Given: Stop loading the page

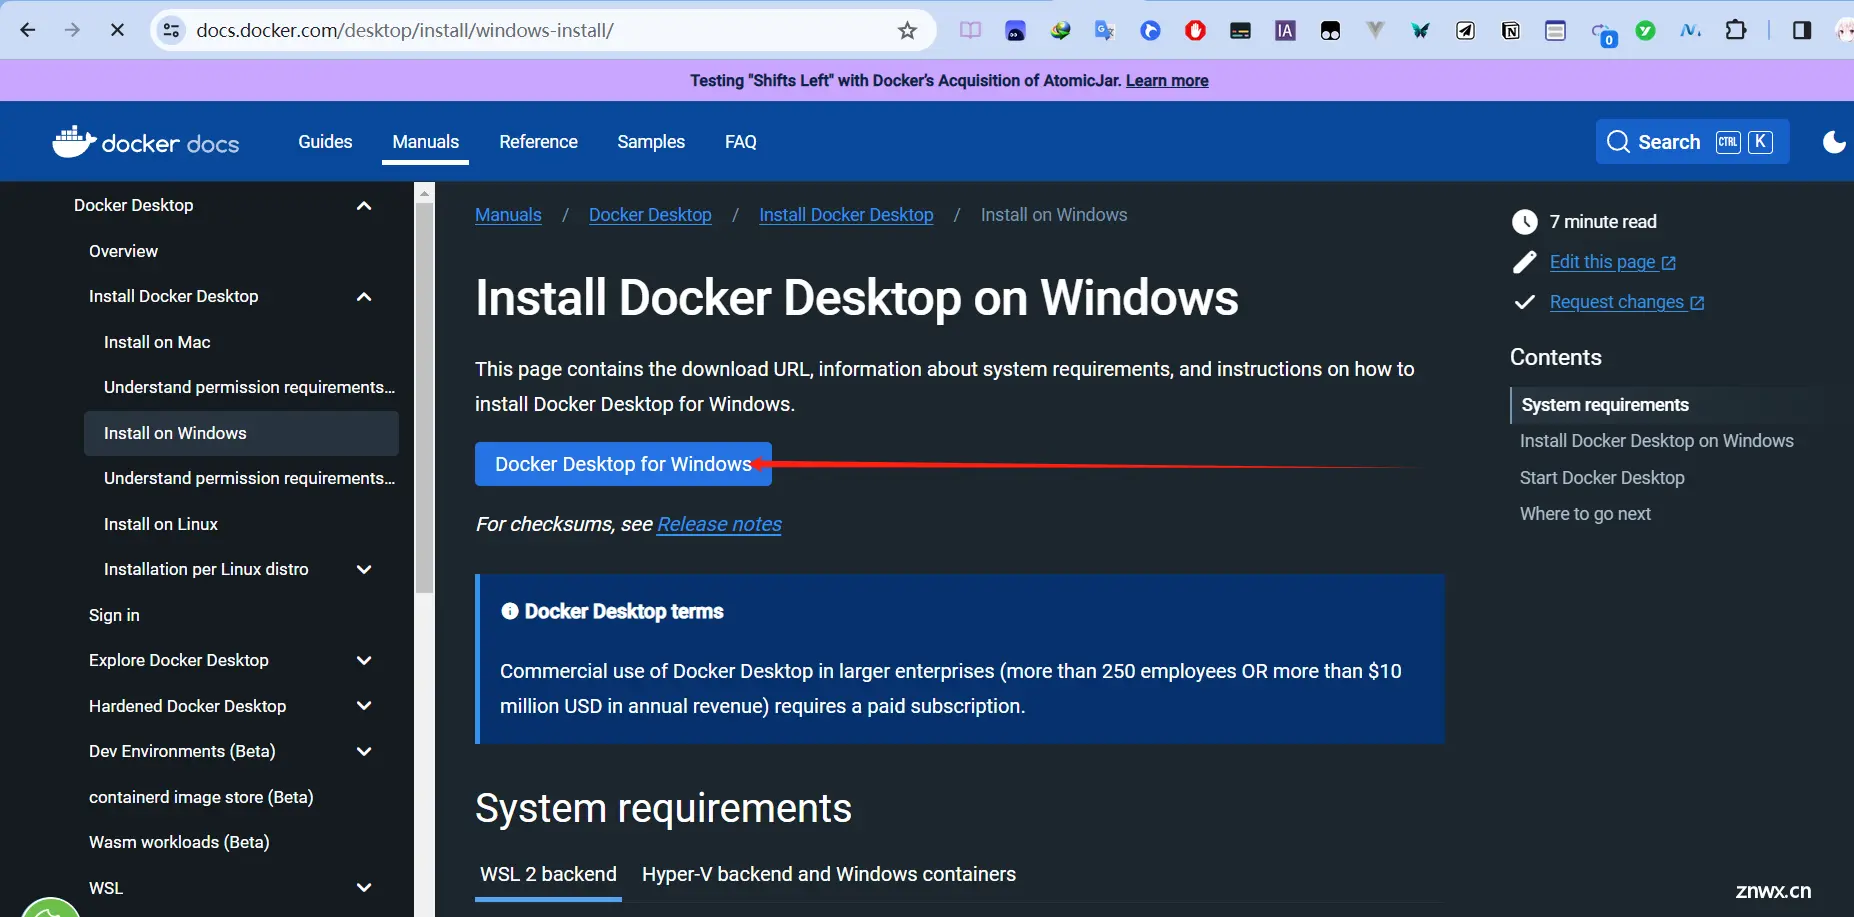Looking at the screenshot, I should [x=117, y=30].
